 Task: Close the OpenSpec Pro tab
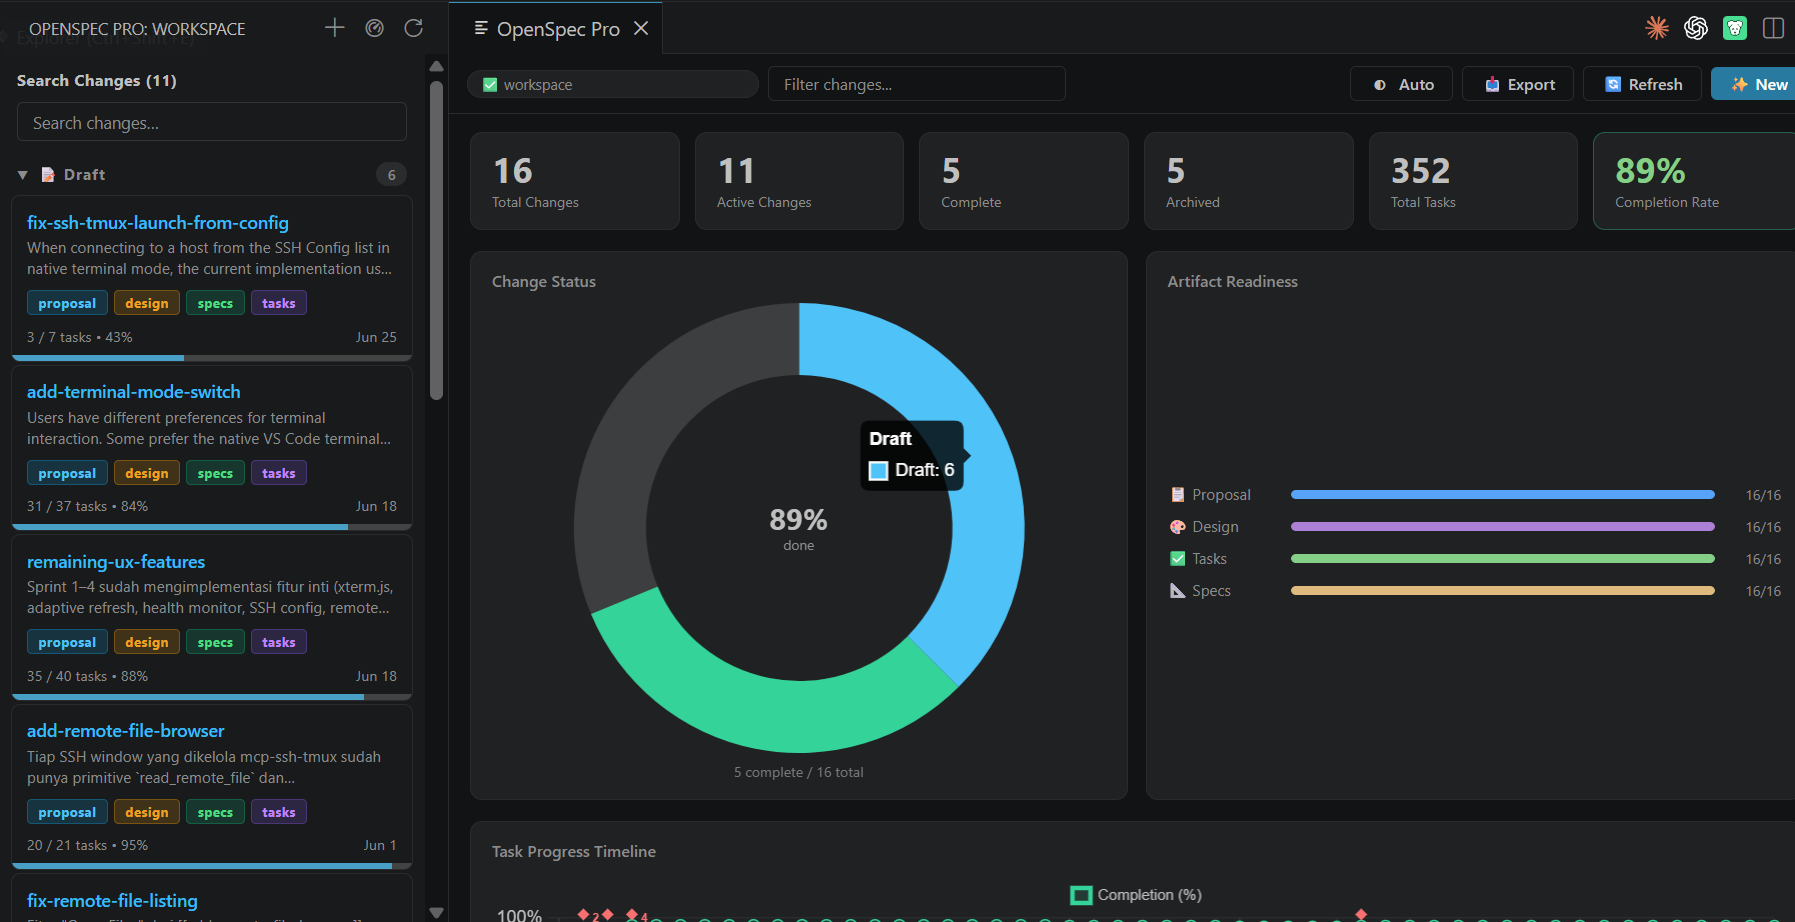(x=641, y=29)
